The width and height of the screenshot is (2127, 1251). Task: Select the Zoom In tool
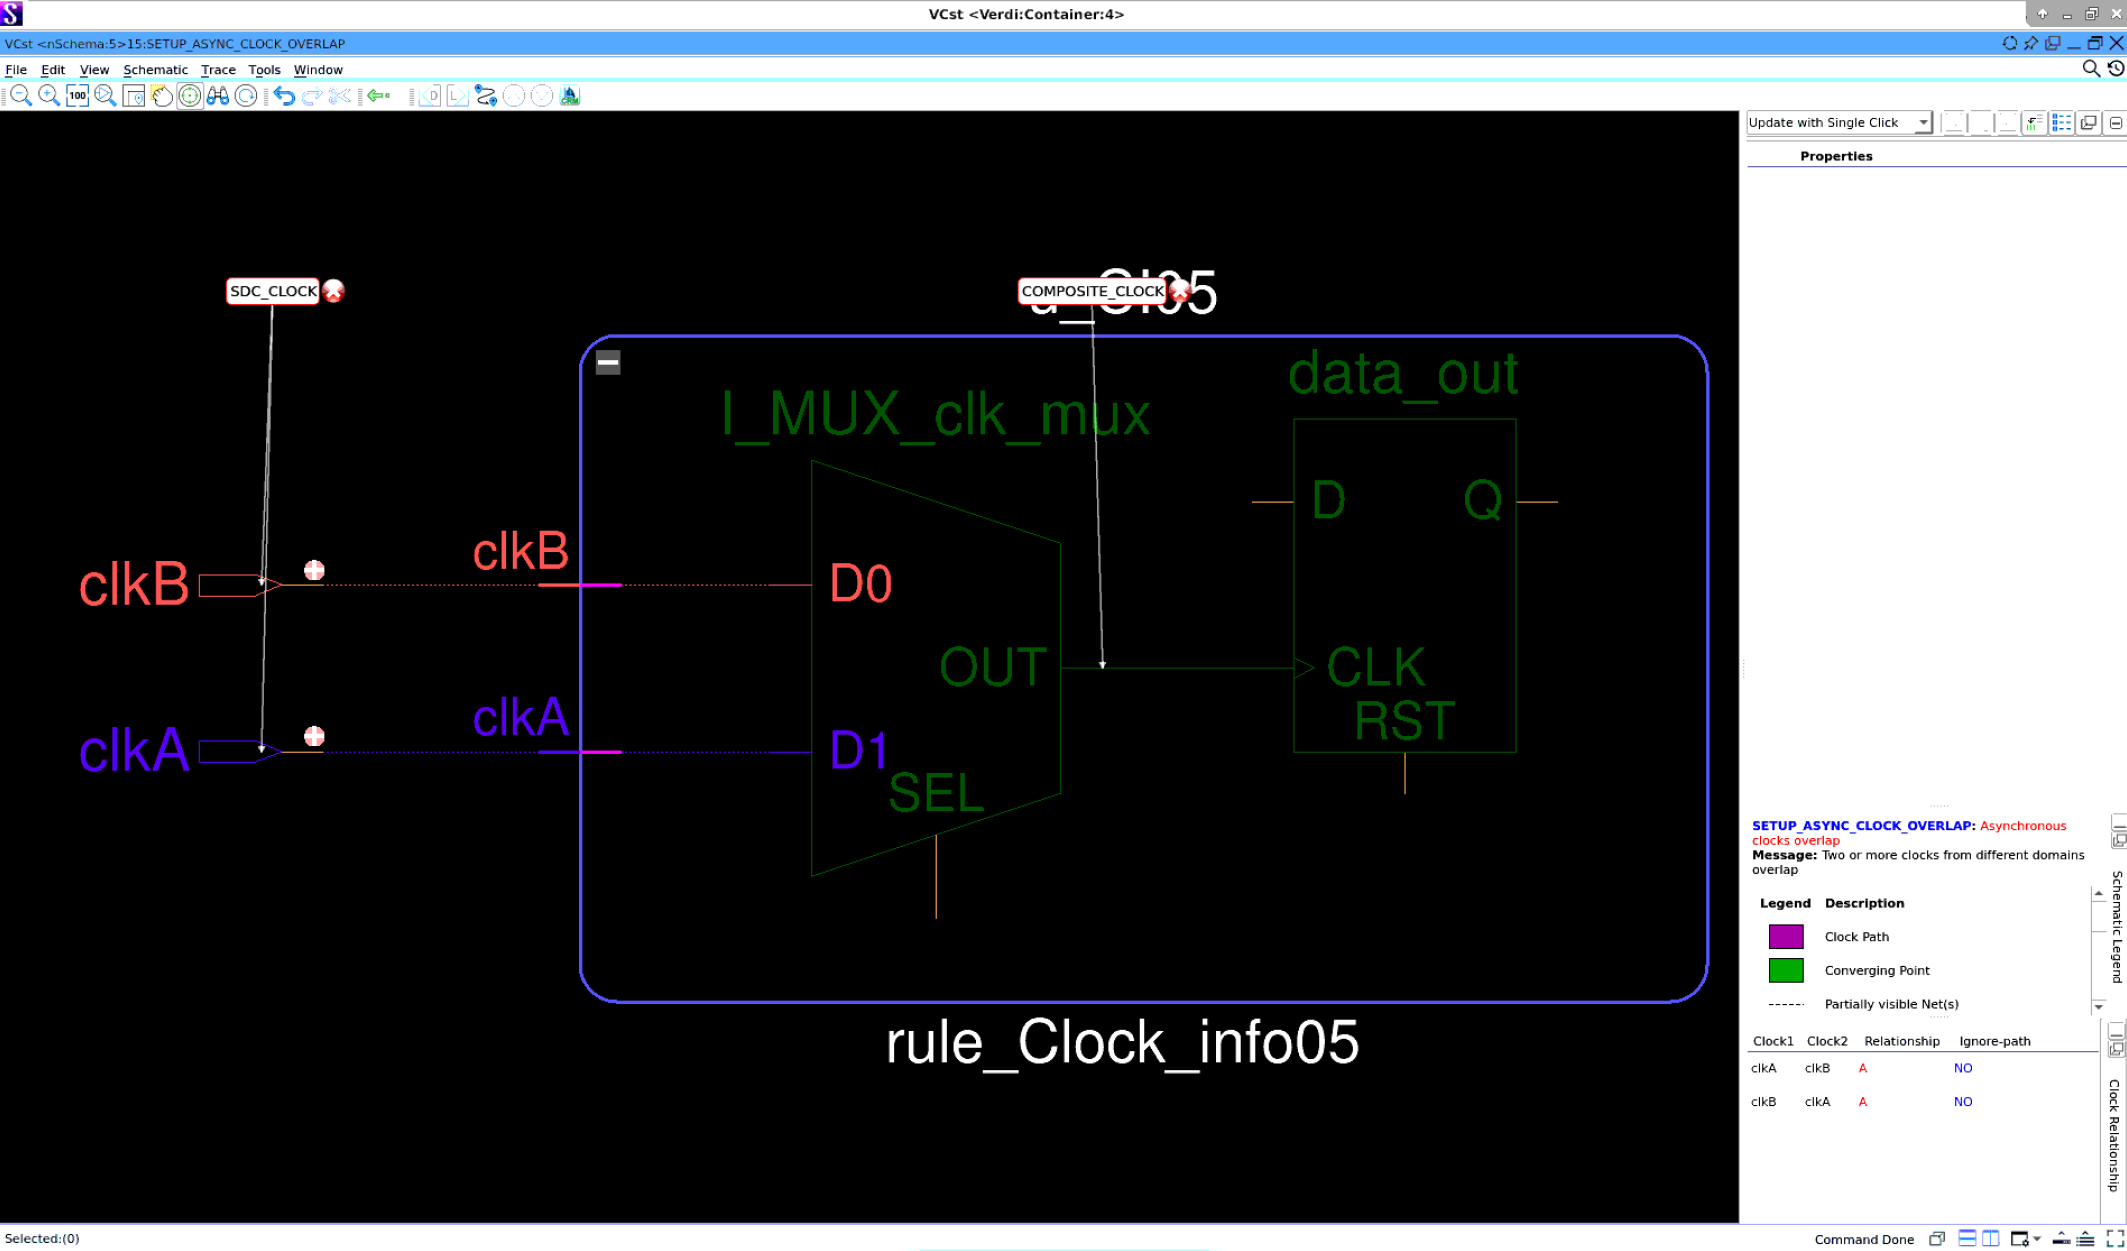click(47, 95)
